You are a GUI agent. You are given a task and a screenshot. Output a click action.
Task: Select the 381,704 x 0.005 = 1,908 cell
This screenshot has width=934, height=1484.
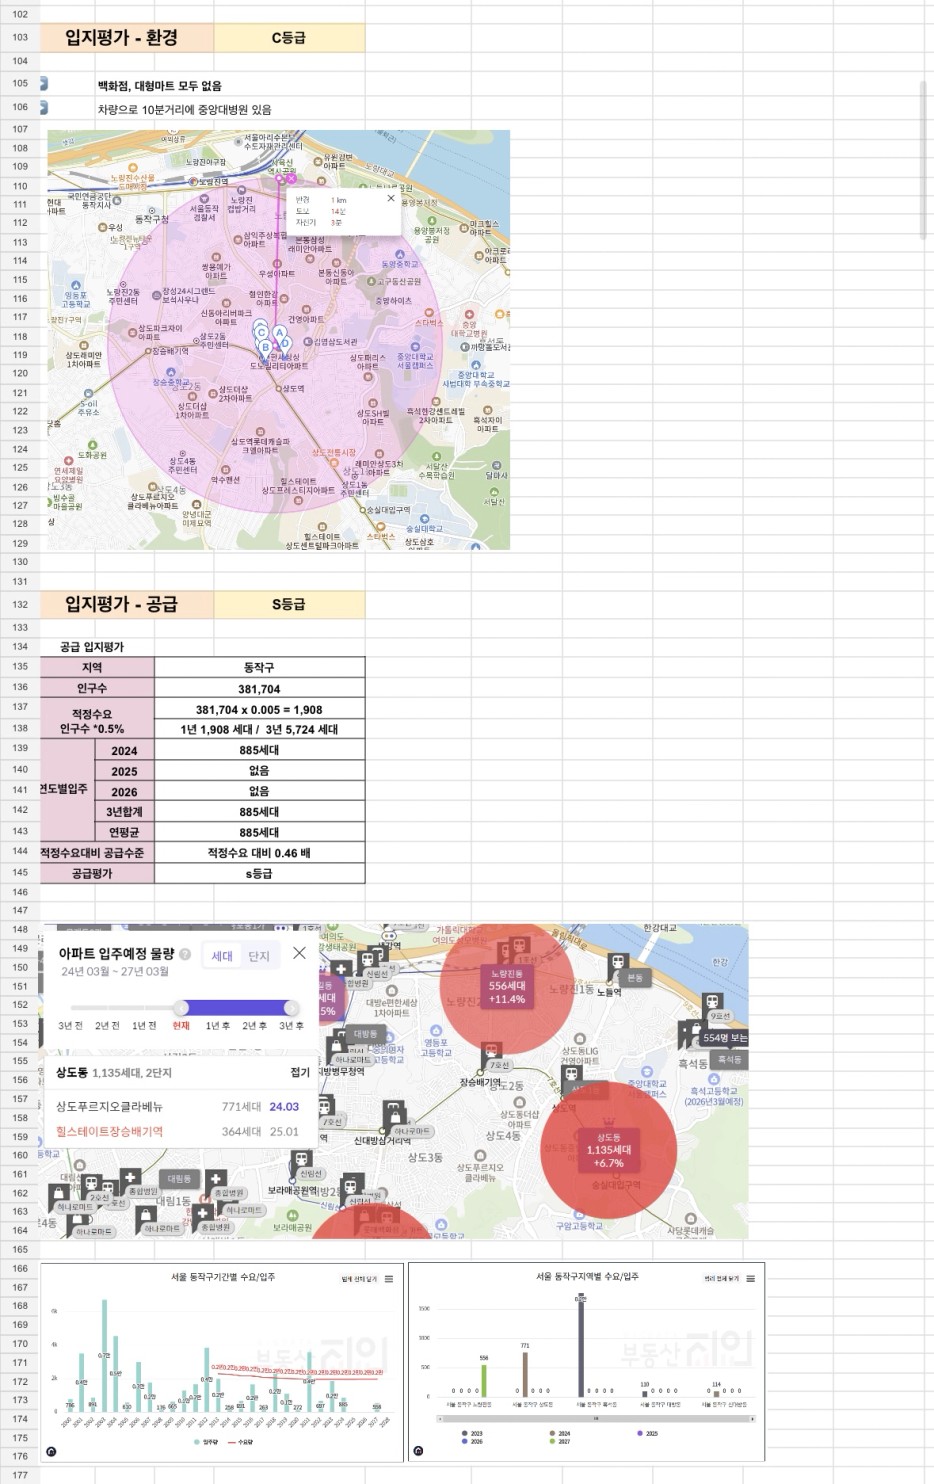pyautogui.click(x=260, y=709)
